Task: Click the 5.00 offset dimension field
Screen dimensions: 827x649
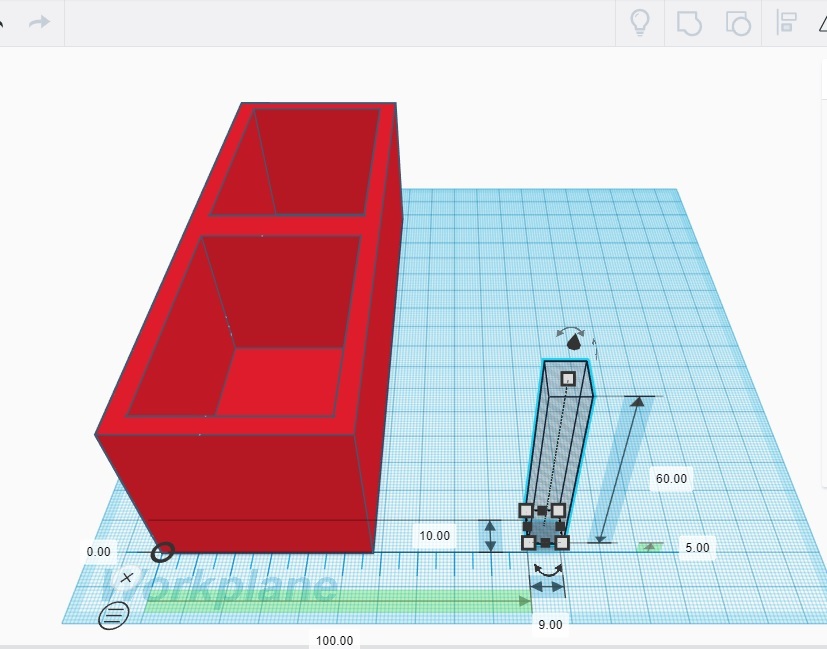Action: tap(697, 548)
